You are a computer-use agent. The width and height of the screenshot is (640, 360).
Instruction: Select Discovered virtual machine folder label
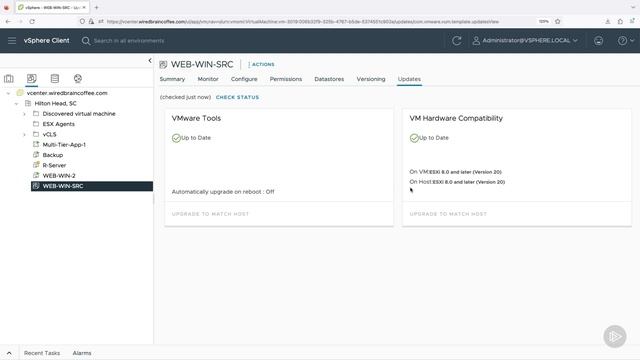click(x=79, y=114)
